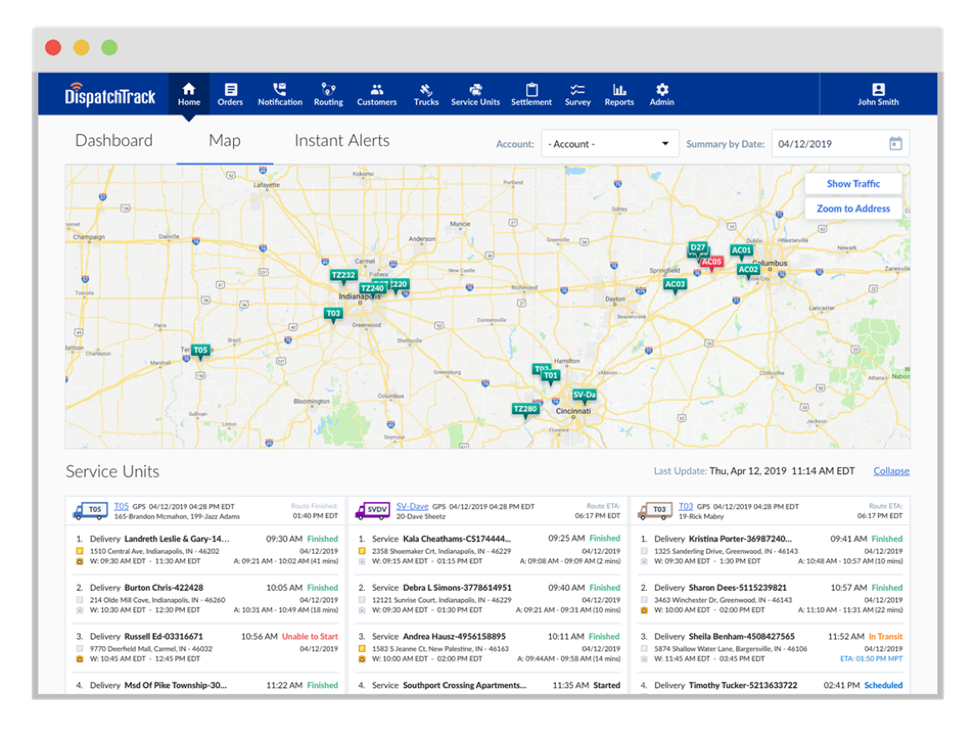Switch to the Instant Alerts tab
Screen dimensions: 974x735
[x=341, y=141]
